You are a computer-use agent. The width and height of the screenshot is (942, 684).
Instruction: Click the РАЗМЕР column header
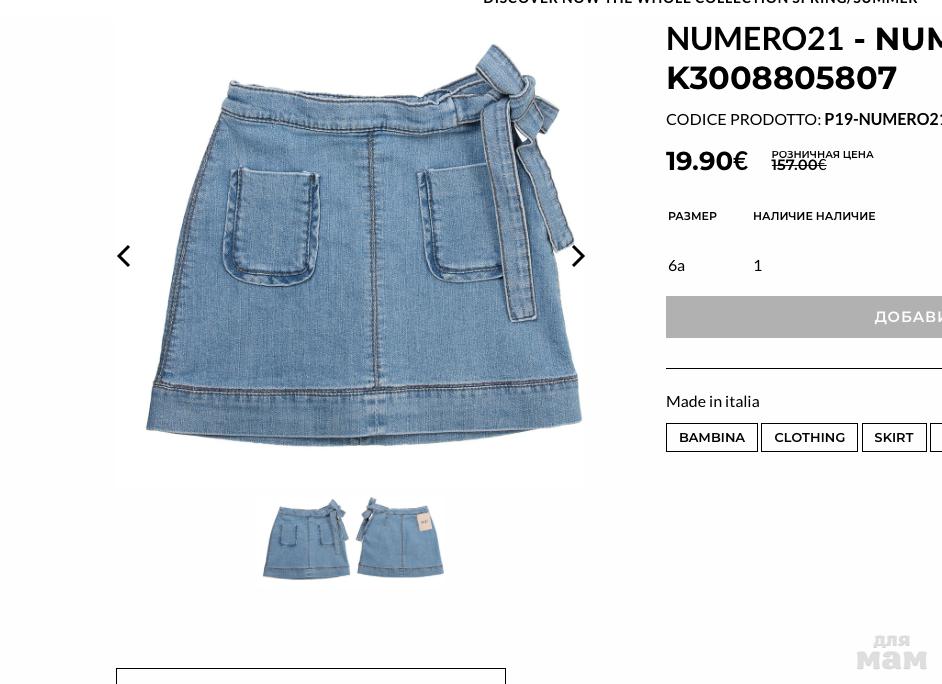point(692,216)
